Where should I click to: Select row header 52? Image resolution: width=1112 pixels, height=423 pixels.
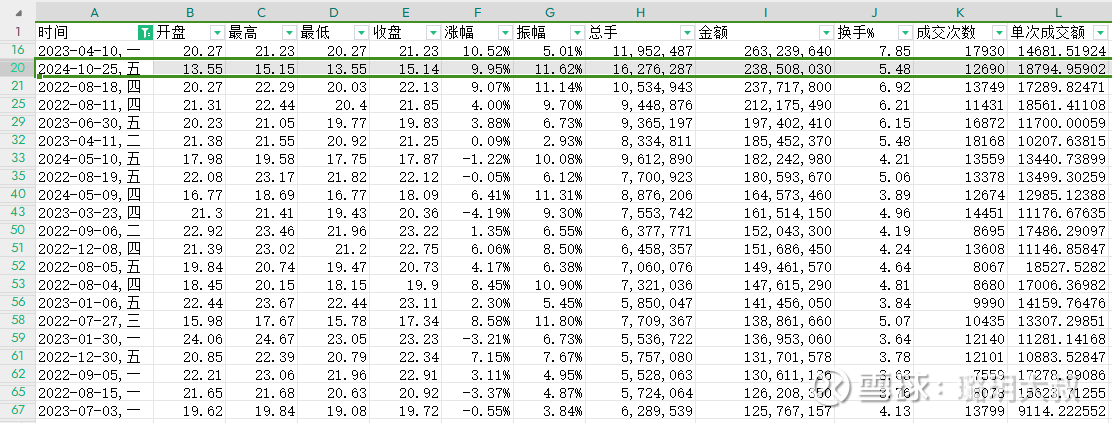18,266
